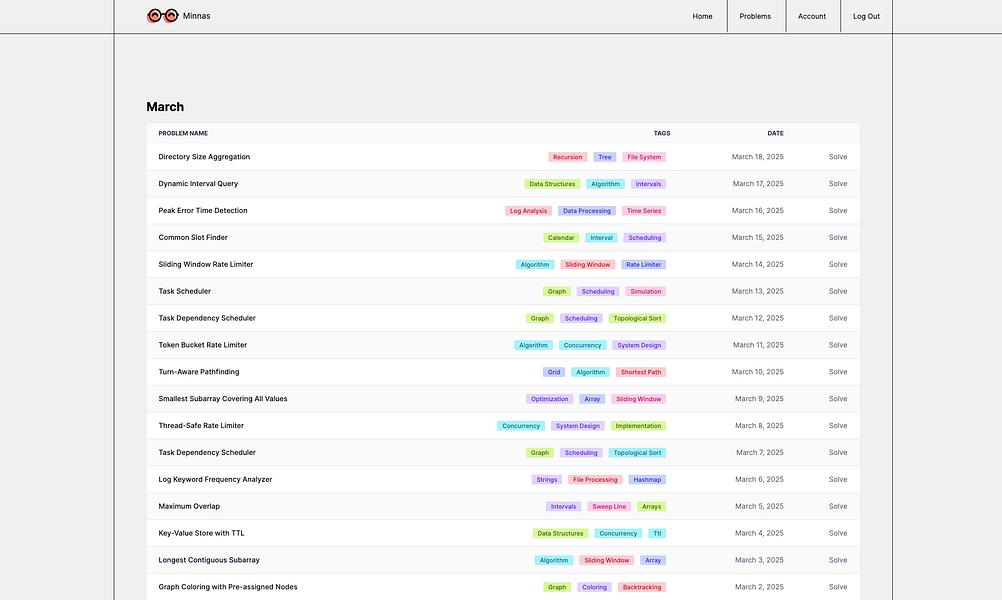1002x600 pixels.
Task: Click Solve for Turn-Aware Pathfinding
Action: 838,372
